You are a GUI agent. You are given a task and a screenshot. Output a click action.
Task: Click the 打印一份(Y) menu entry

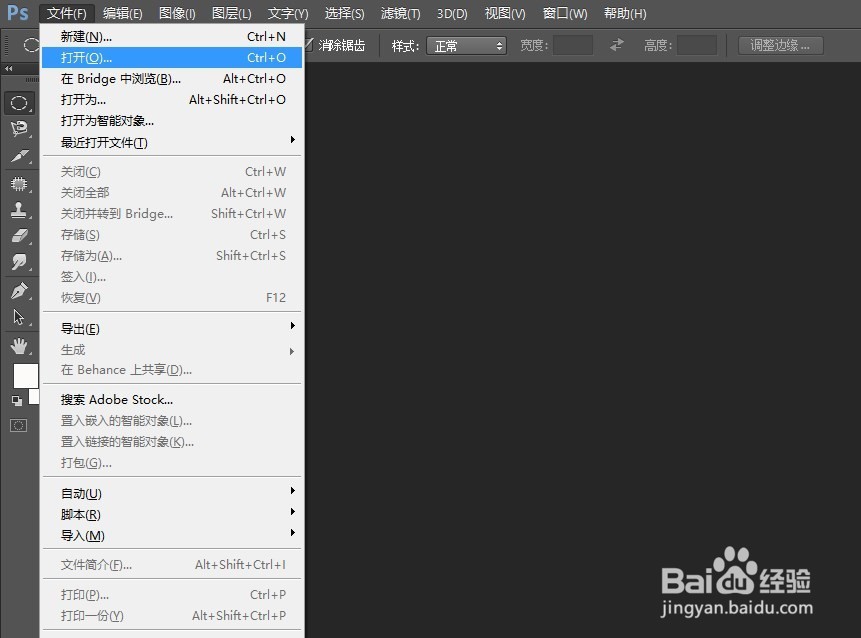point(172,615)
